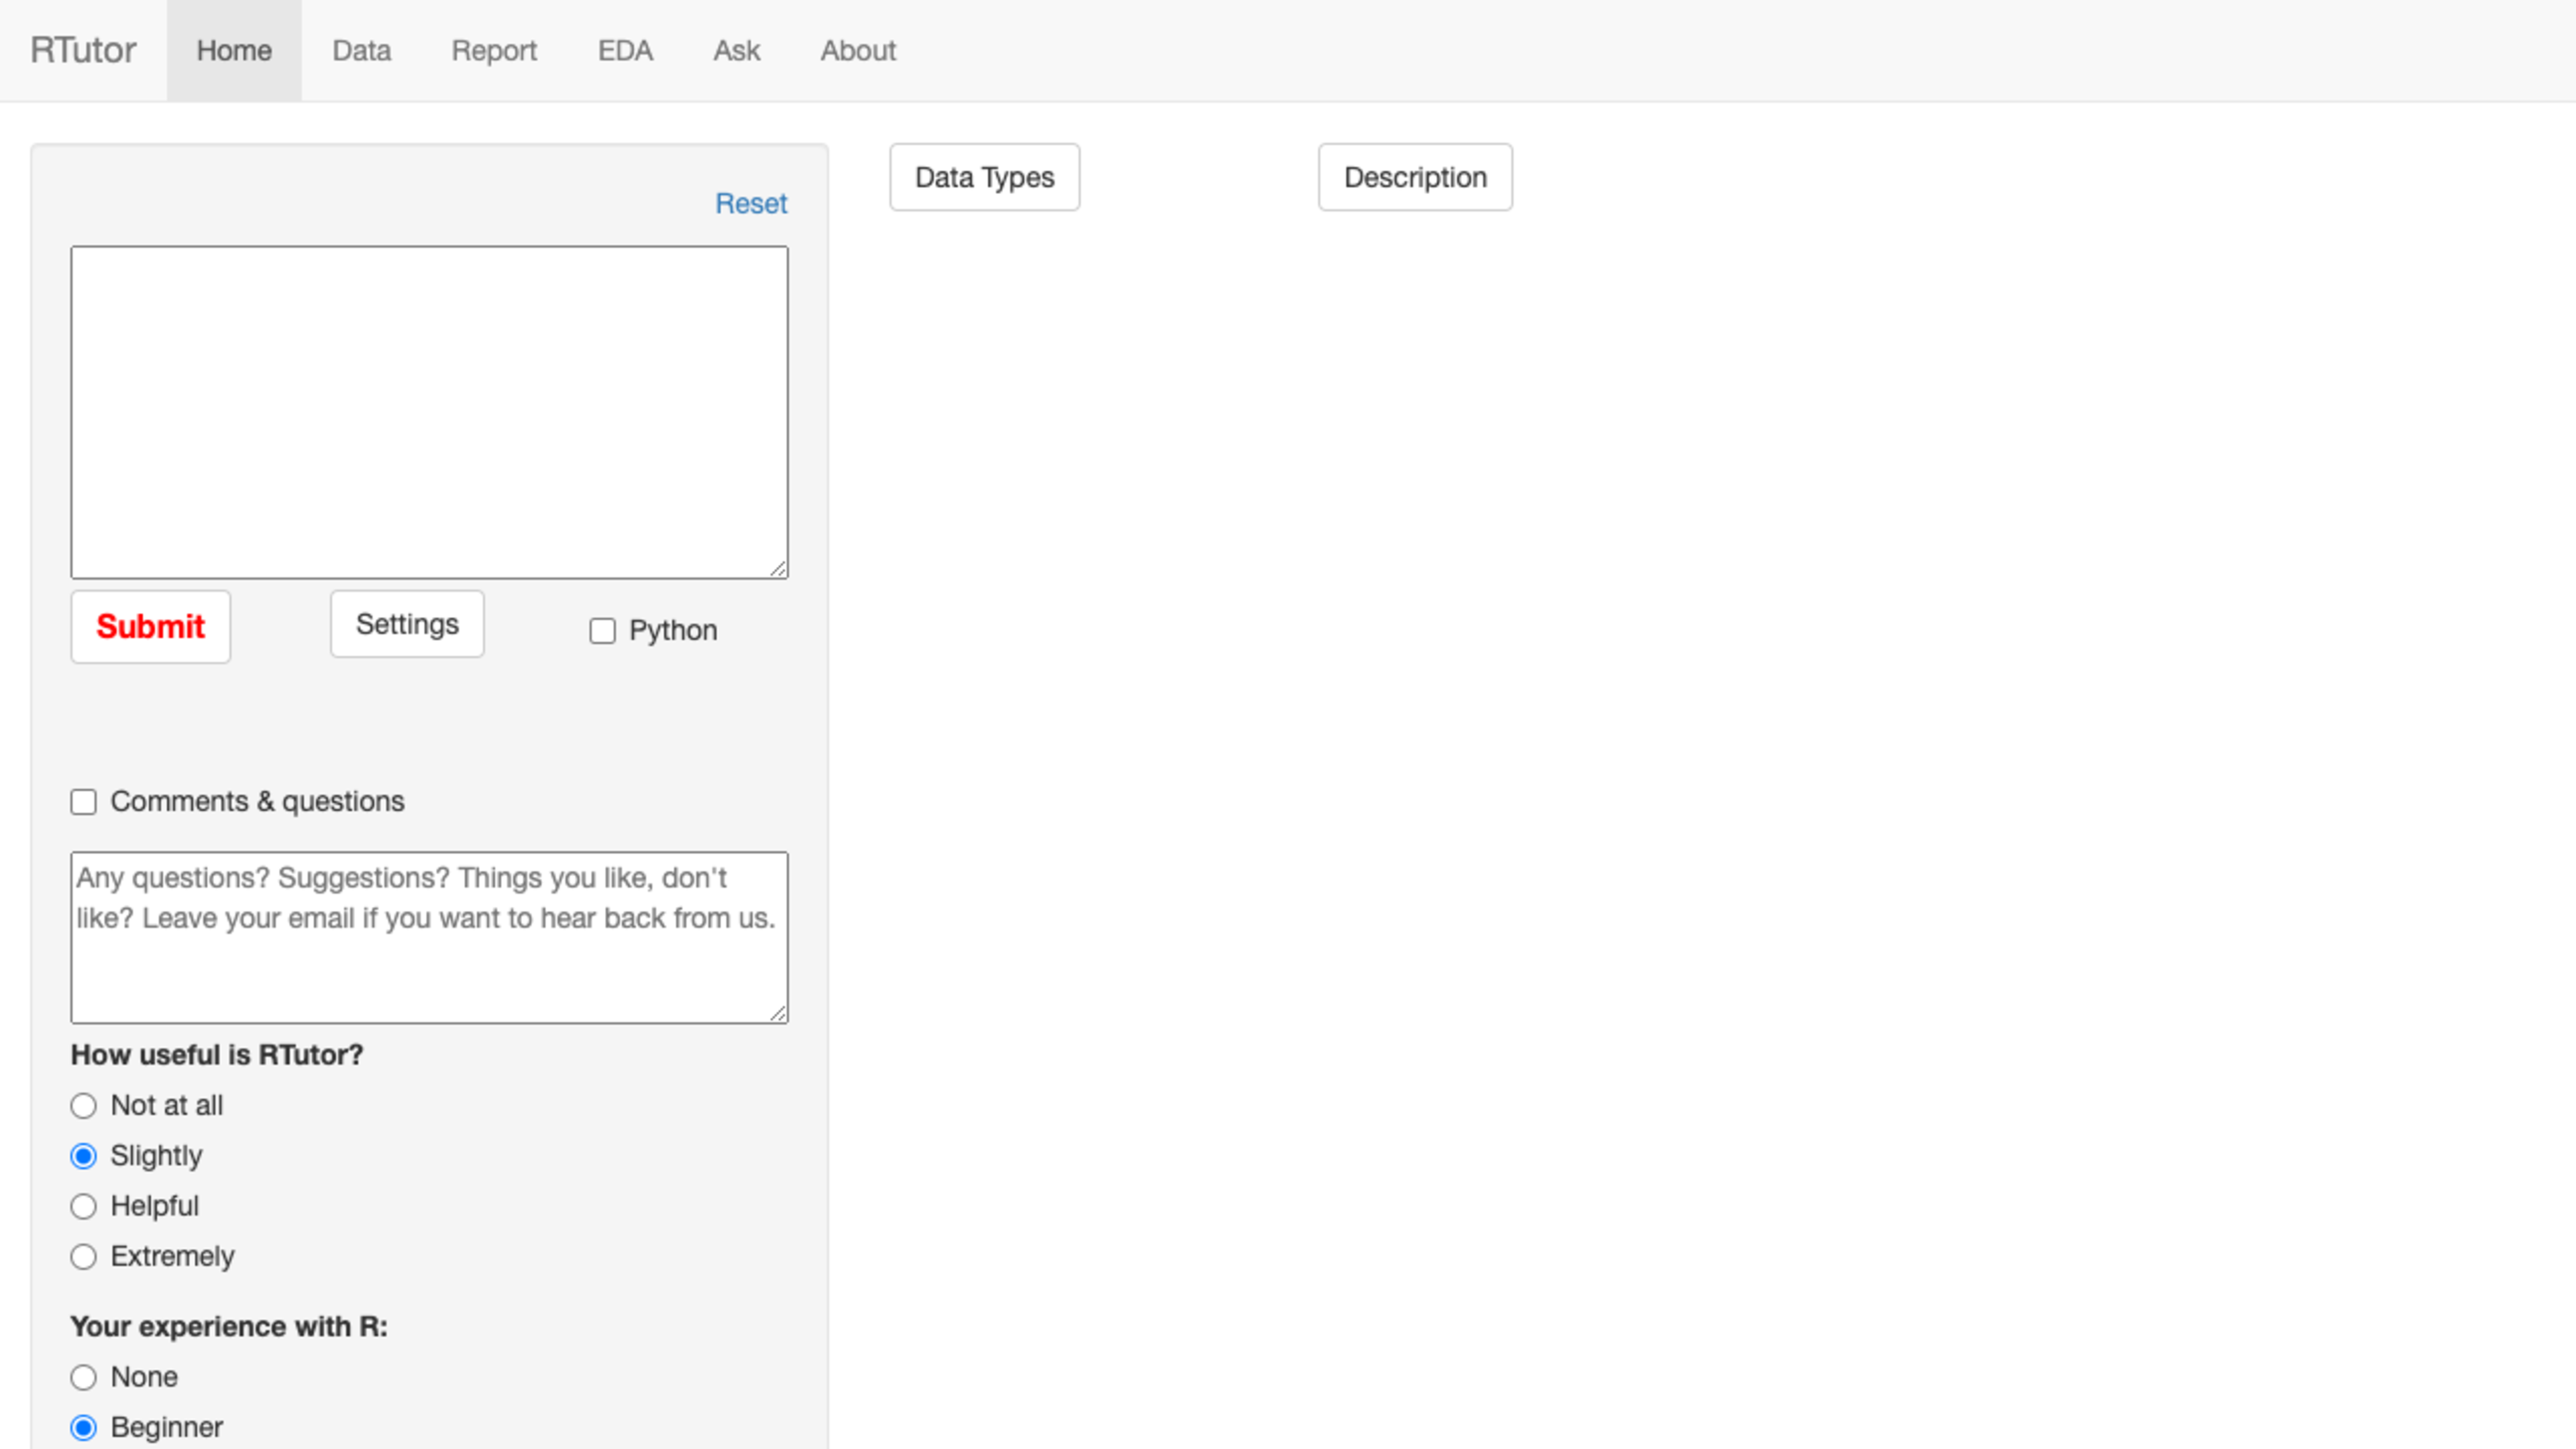Enable the Python checkbox
Image resolution: width=2576 pixels, height=1449 pixels.
click(602, 631)
